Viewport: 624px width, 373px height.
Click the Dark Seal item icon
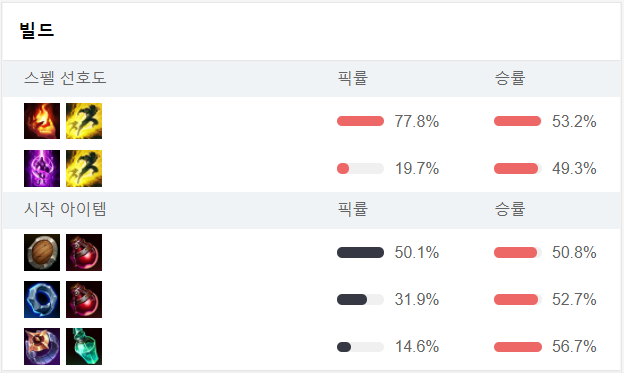(42, 346)
